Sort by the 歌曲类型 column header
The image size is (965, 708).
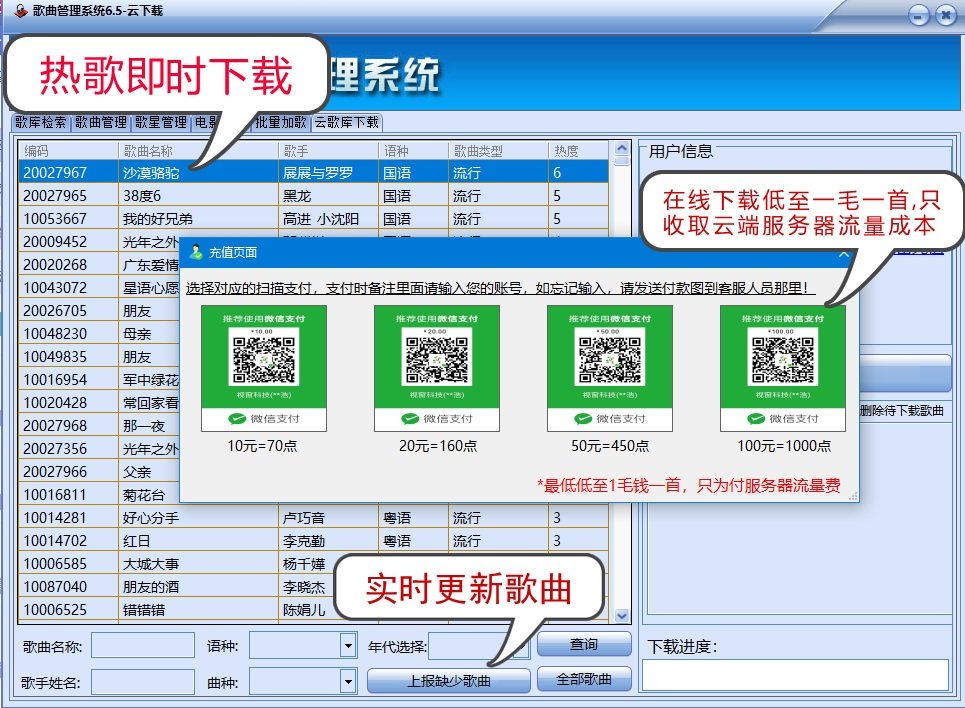point(499,151)
